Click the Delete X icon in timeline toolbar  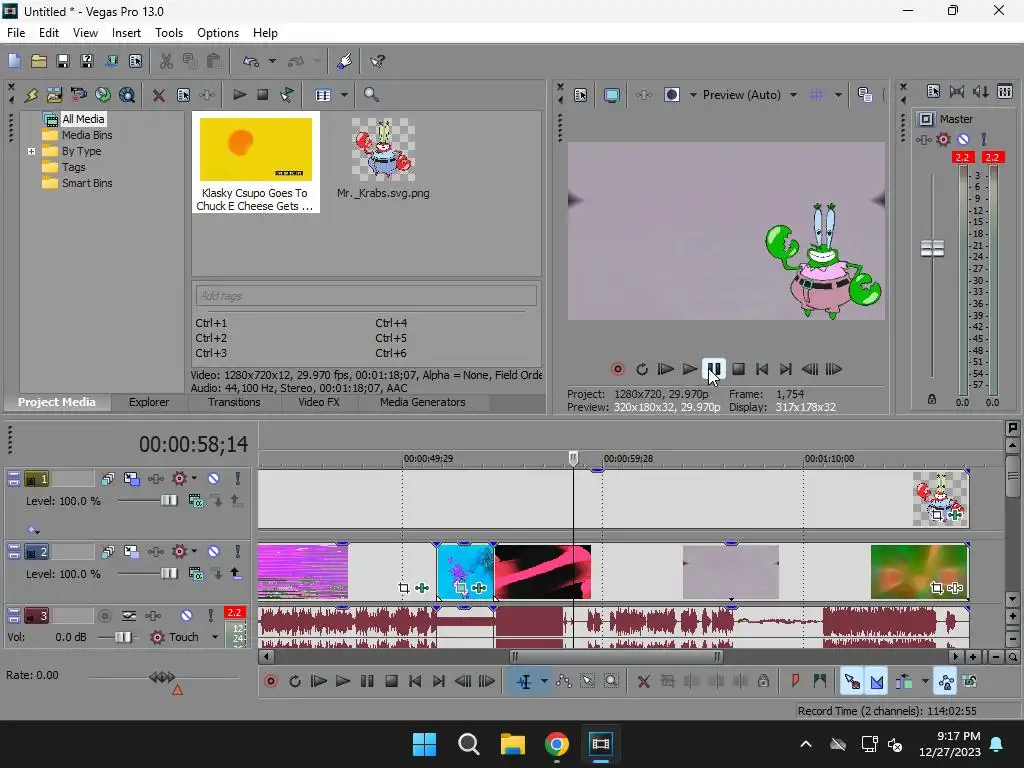643,681
